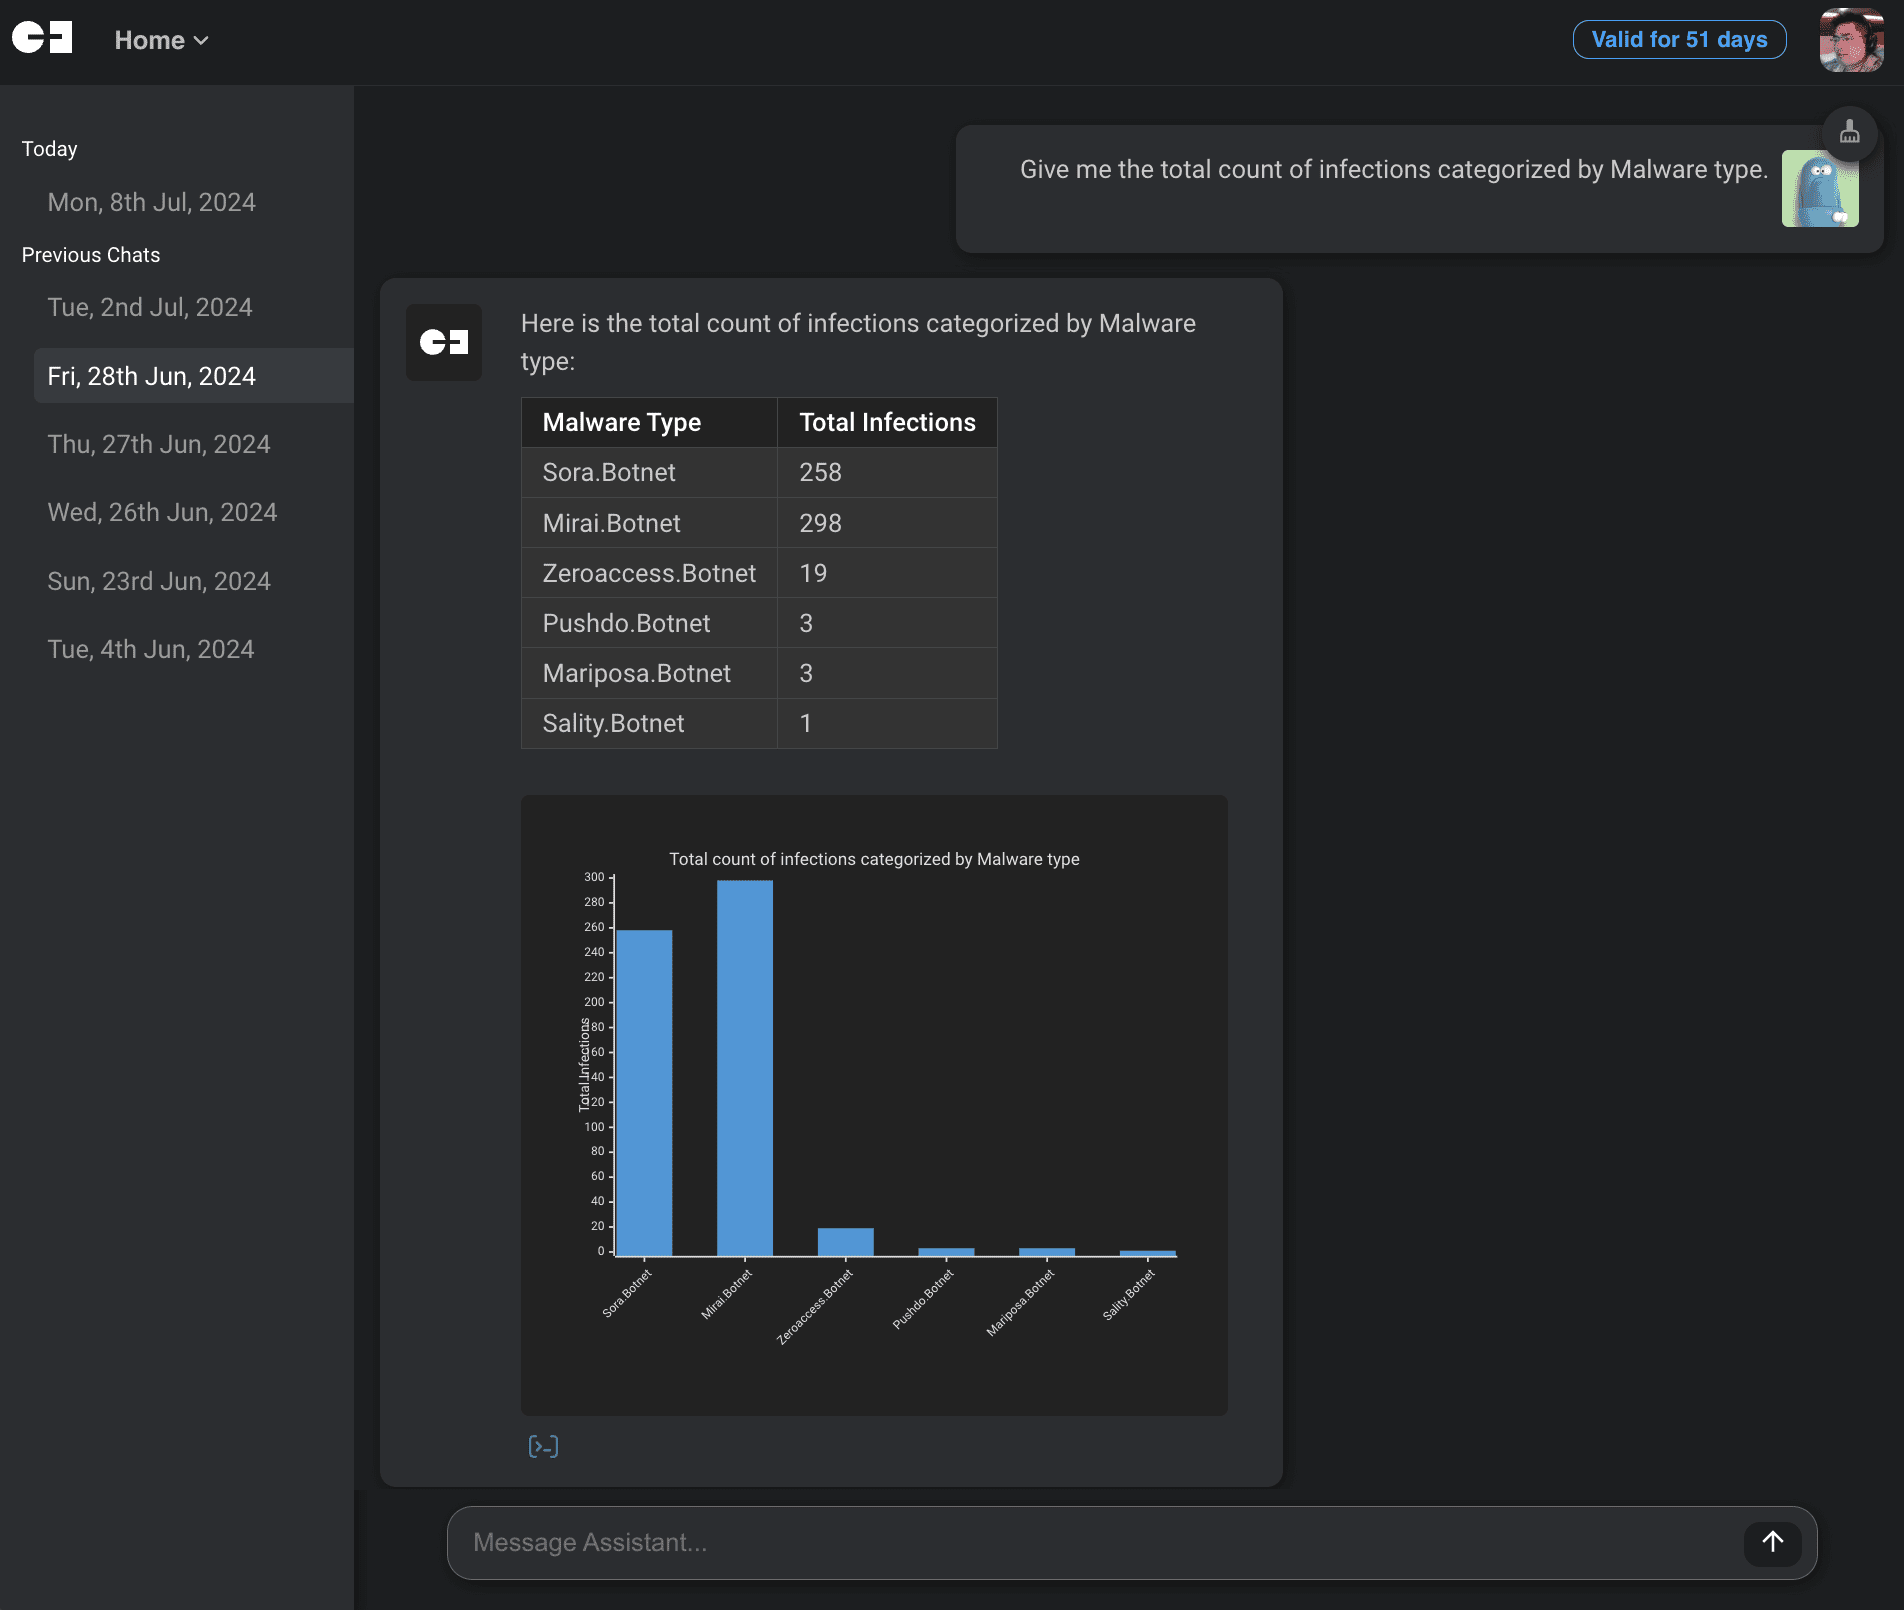The image size is (1904, 1610).
Task: Open the user profile avatar
Action: click(1851, 40)
